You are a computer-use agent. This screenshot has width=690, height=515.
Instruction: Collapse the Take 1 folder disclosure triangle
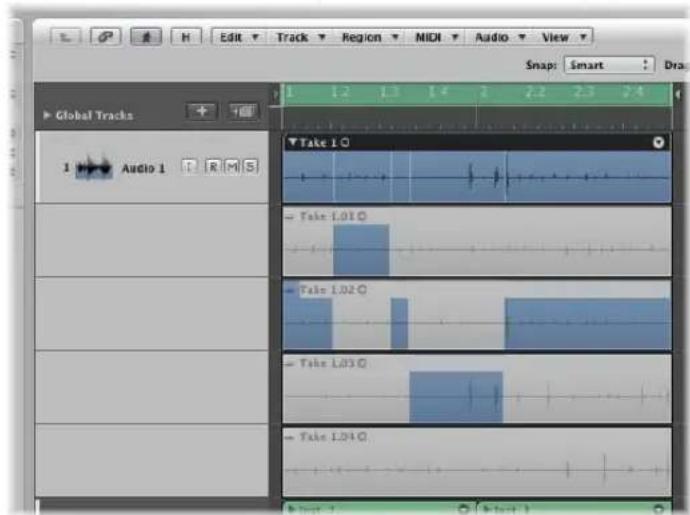pyautogui.click(x=293, y=142)
